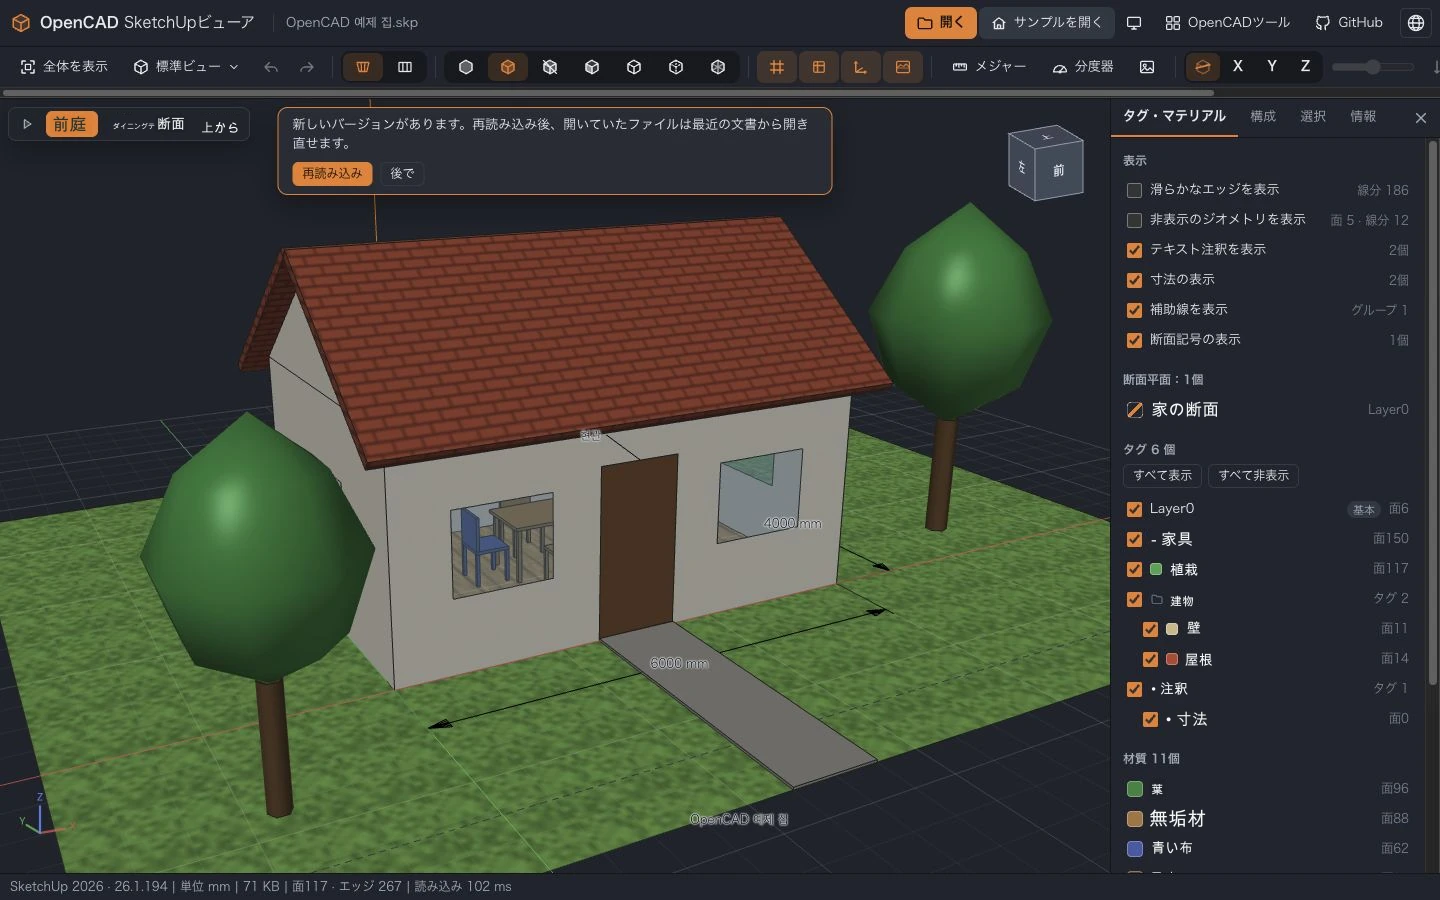
Task: Enable 非表示のジオメトリを表示 checkbox
Action: pyautogui.click(x=1134, y=220)
